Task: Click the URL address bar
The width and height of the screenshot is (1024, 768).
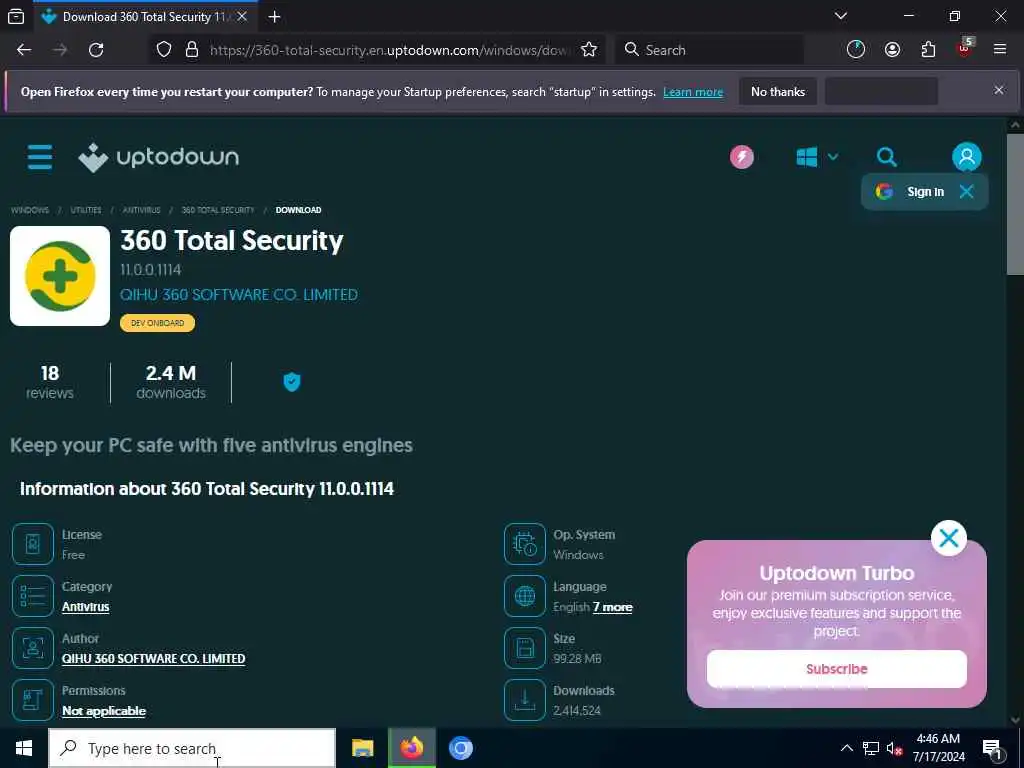Action: tap(389, 50)
